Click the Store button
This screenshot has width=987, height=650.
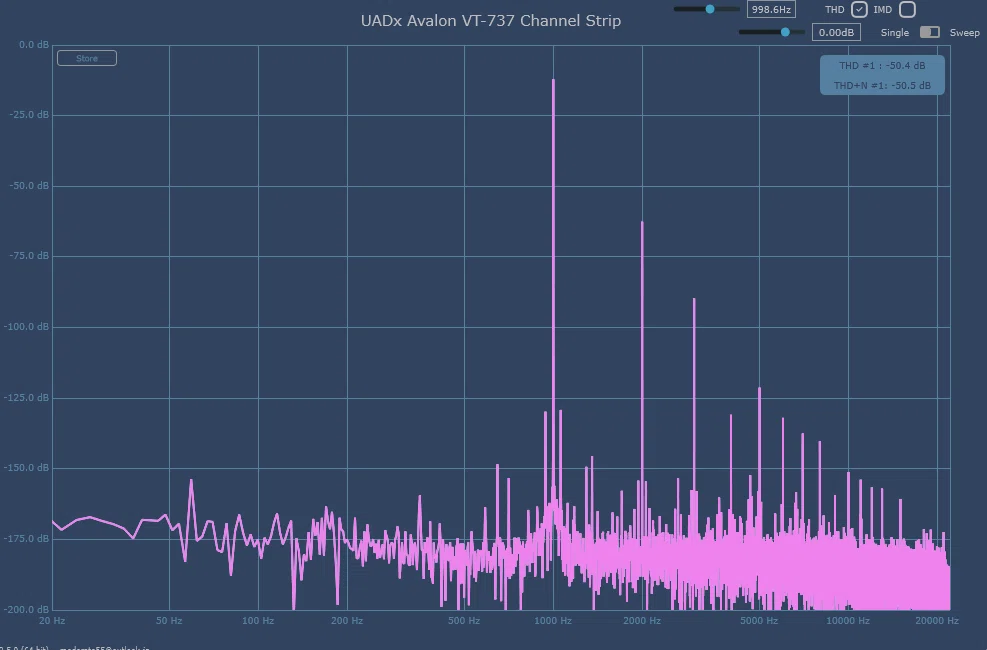point(87,58)
